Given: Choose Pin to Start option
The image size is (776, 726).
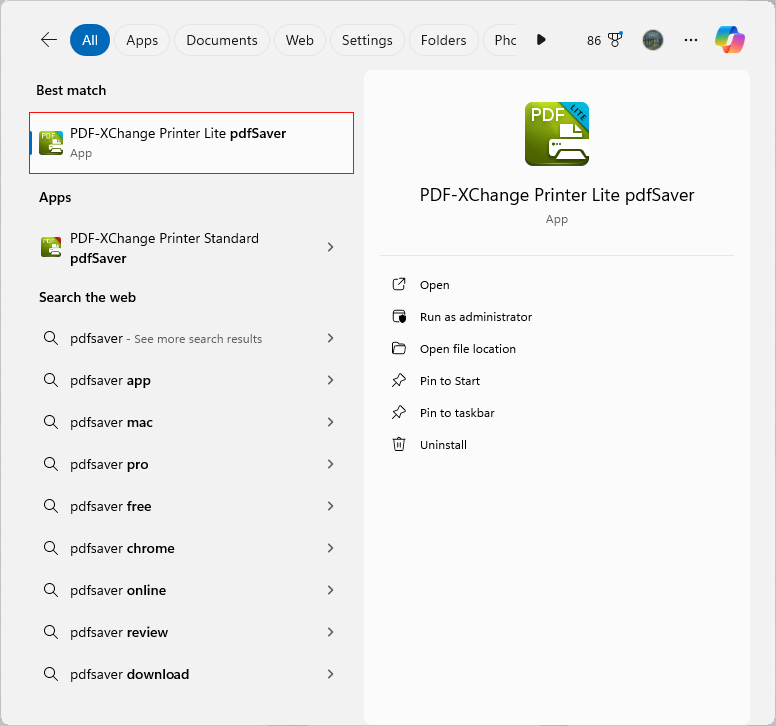Looking at the screenshot, I should 450,381.
